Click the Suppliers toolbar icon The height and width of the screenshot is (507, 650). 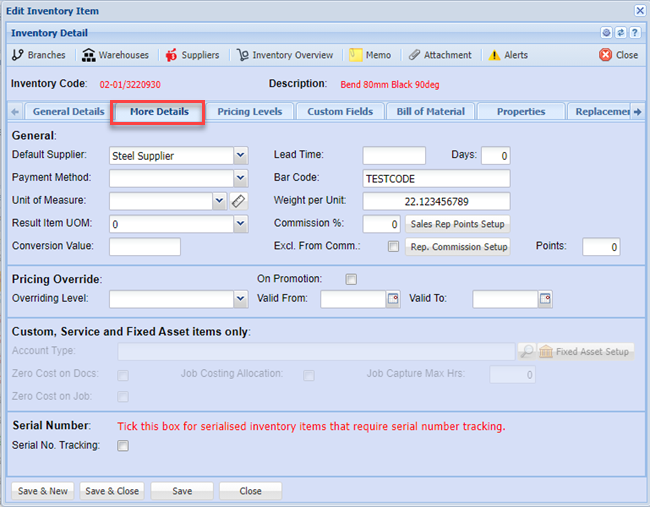click(x=171, y=55)
